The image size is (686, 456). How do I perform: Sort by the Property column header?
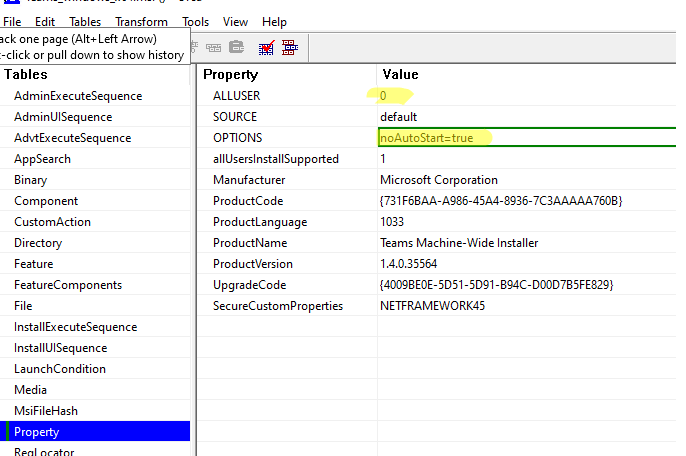click(230, 74)
